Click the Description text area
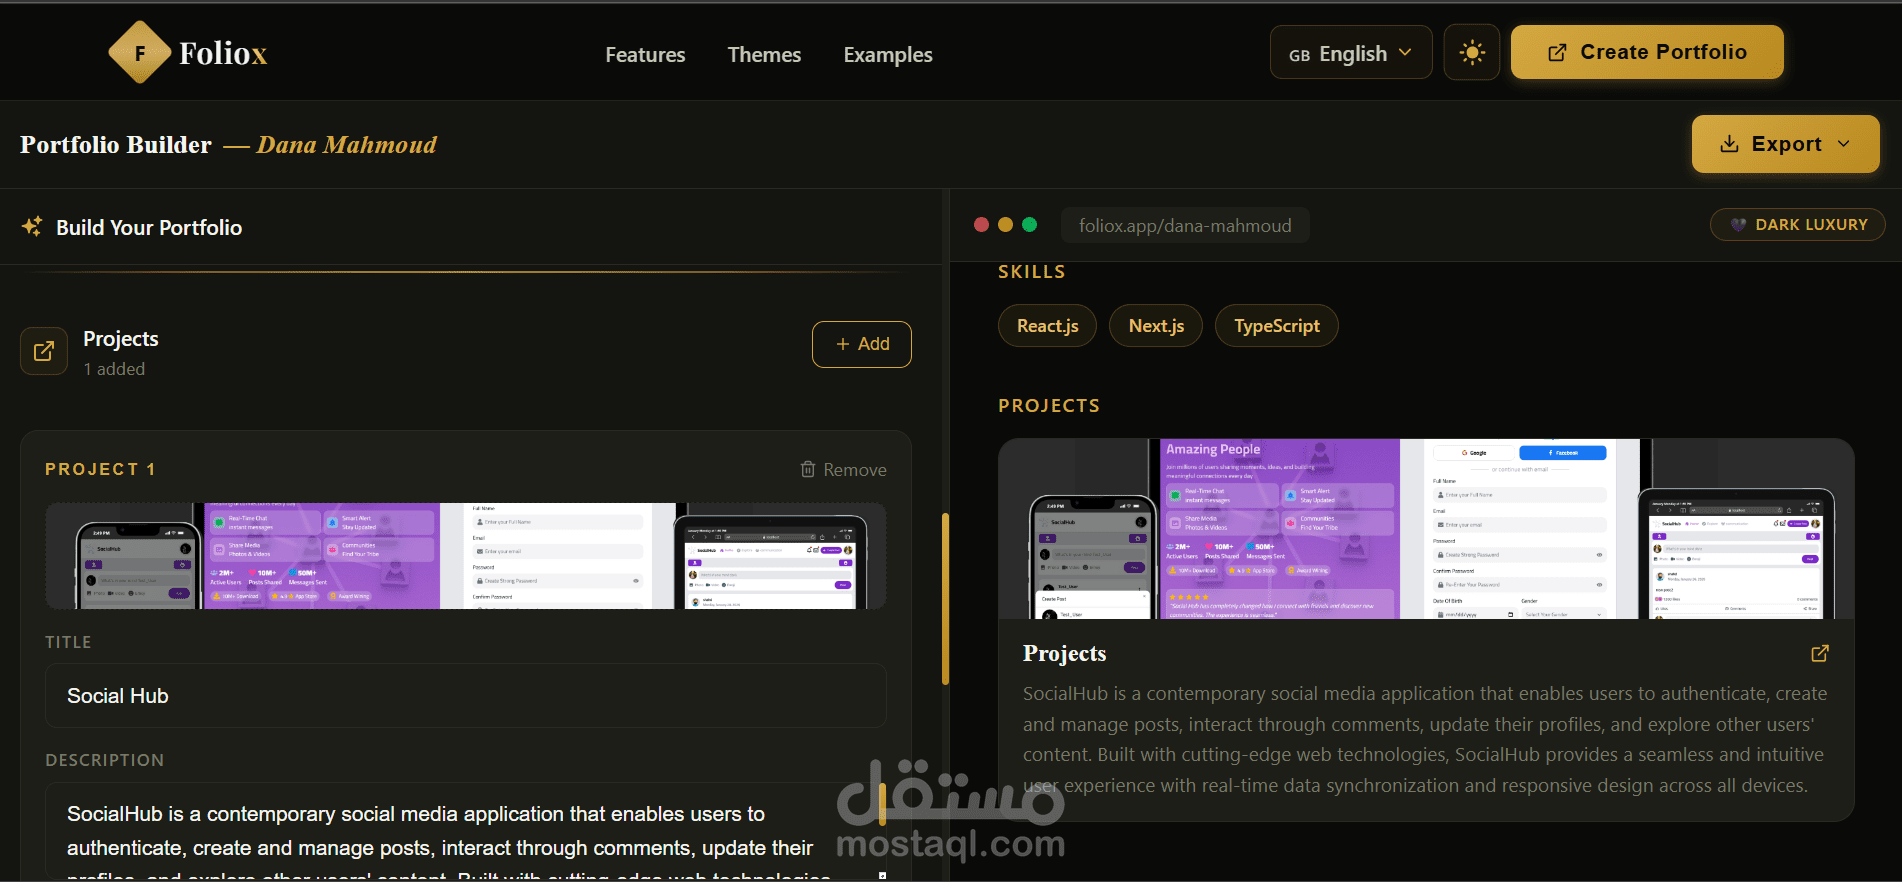1902x882 pixels. pyautogui.click(x=466, y=832)
